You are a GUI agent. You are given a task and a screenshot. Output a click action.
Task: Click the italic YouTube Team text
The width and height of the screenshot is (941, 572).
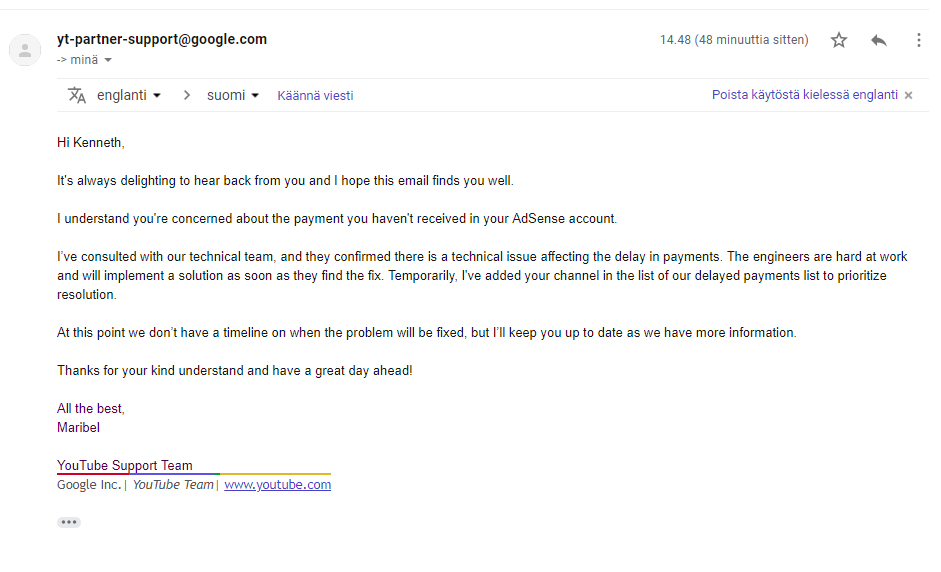click(x=173, y=485)
